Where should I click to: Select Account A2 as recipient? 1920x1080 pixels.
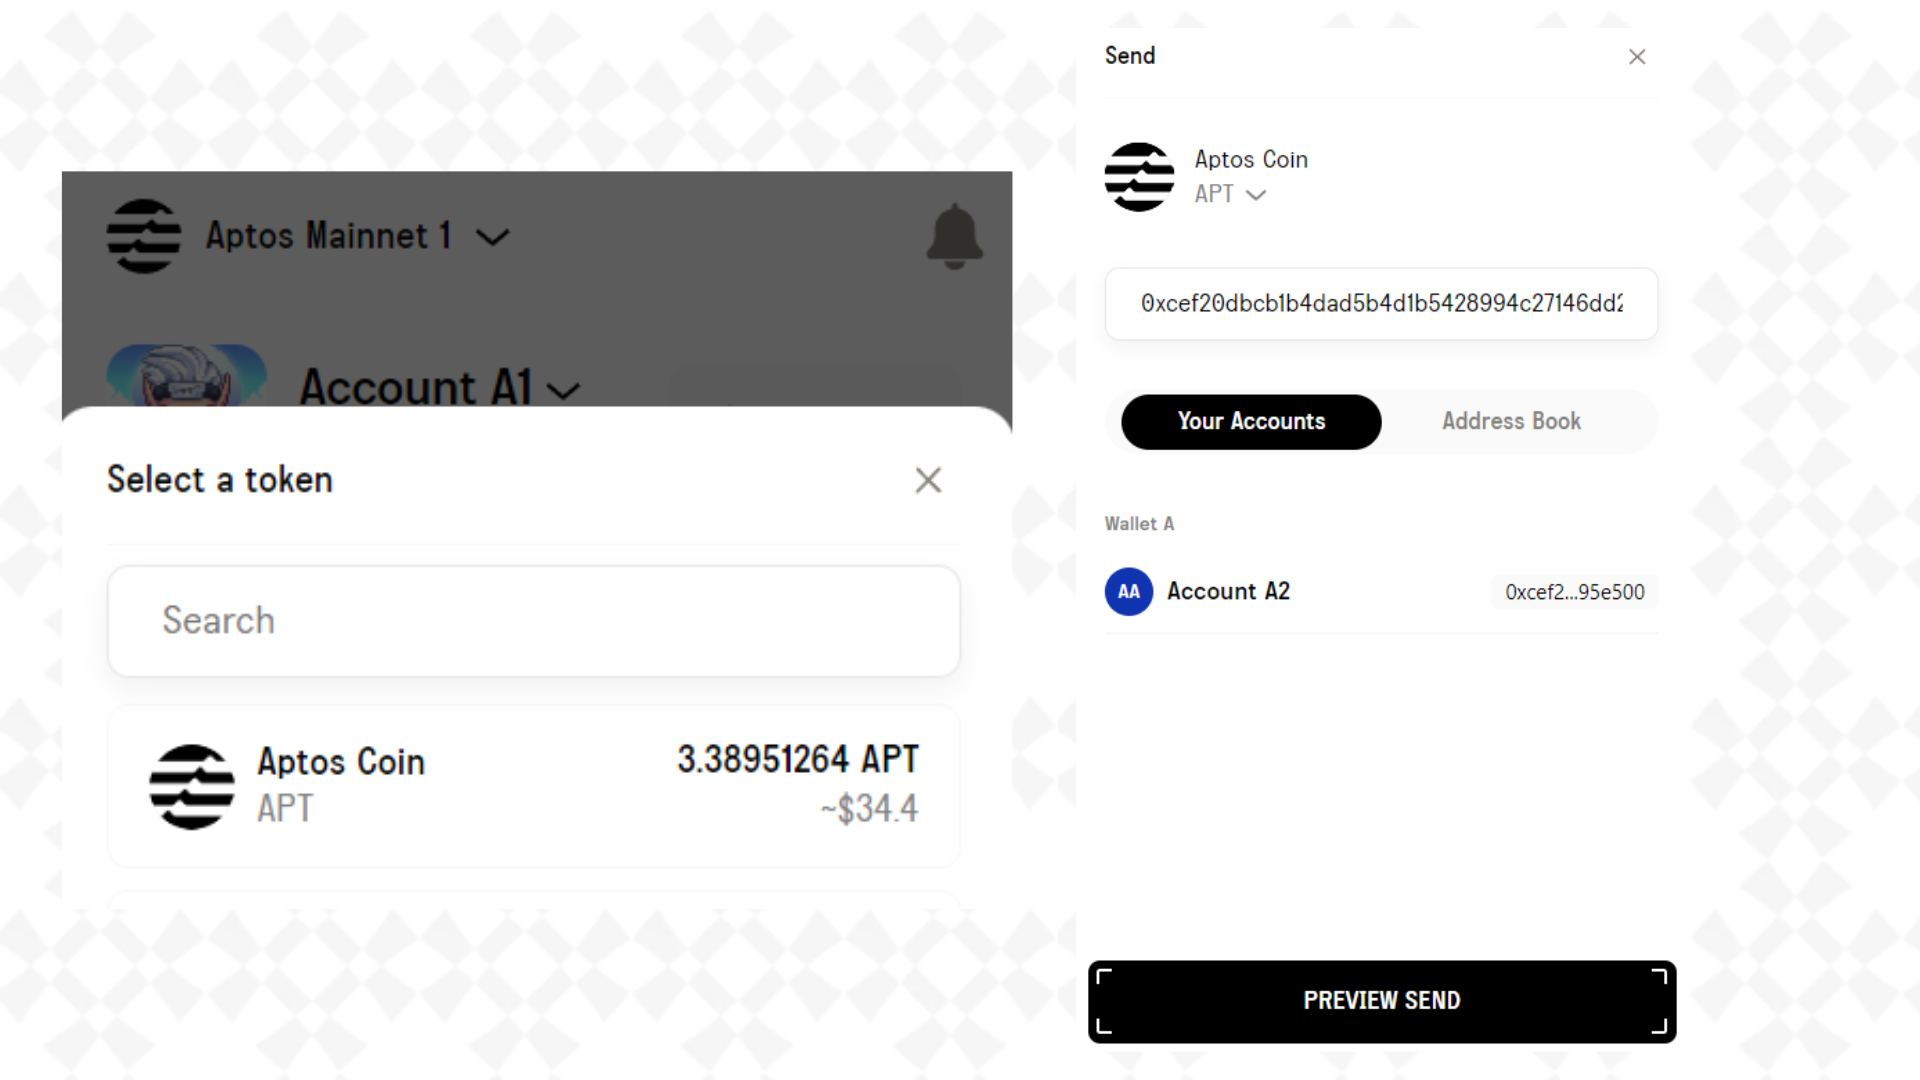(1381, 592)
